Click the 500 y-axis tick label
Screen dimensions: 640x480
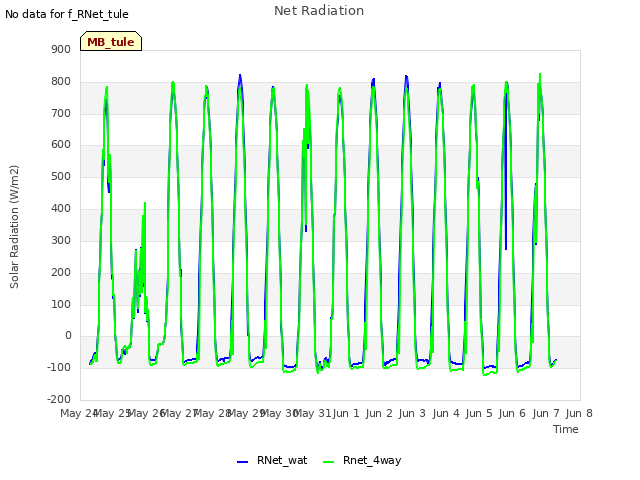61,177
